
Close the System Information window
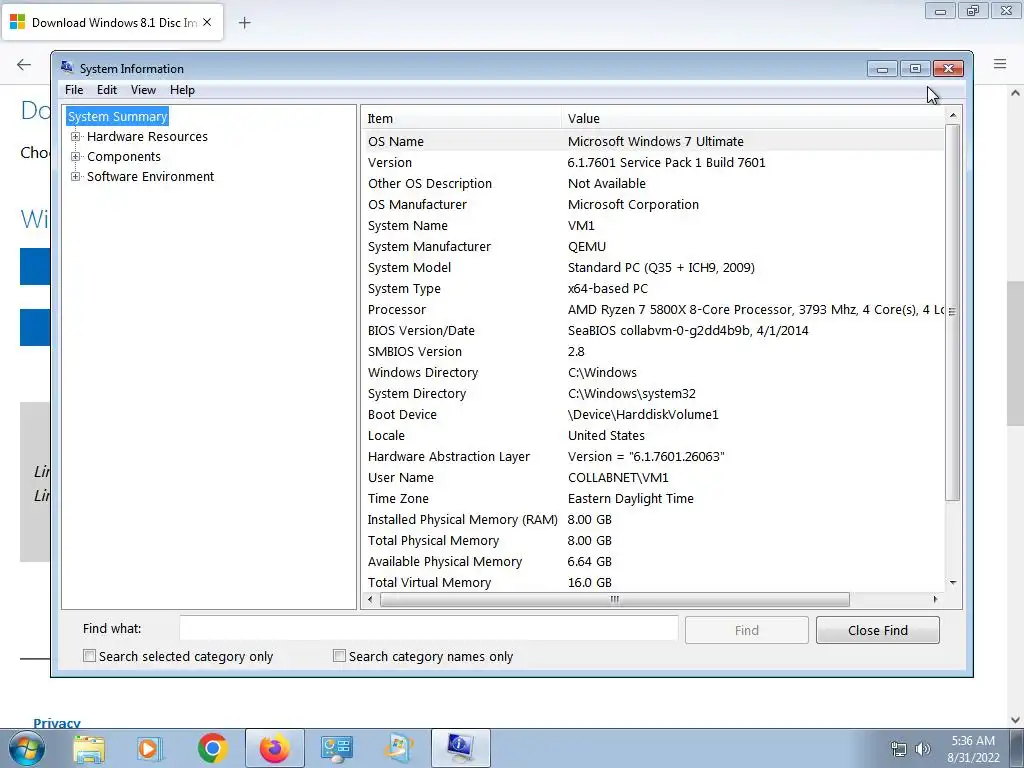pos(948,69)
